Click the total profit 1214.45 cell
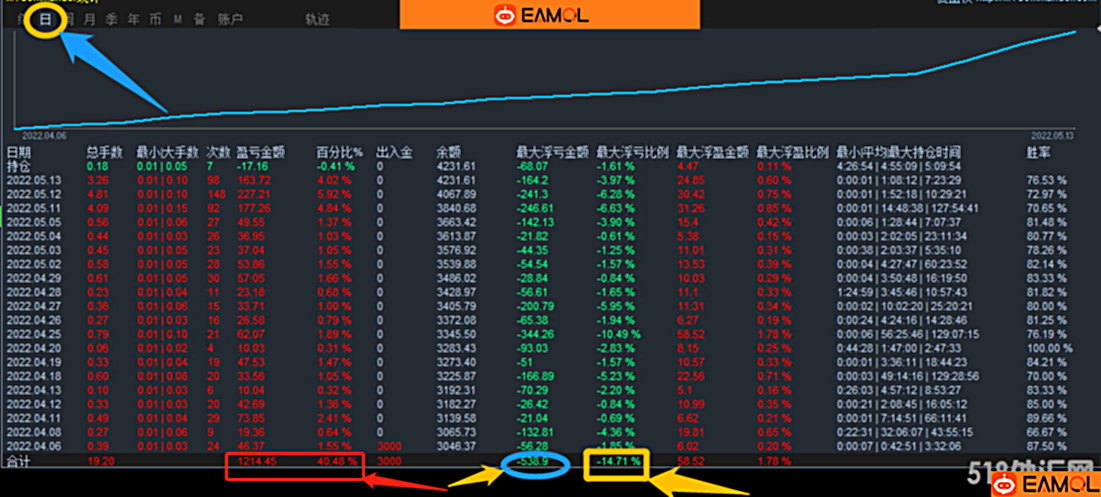Image resolution: width=1101 pixels, height=497 pixels. (258, 462)
